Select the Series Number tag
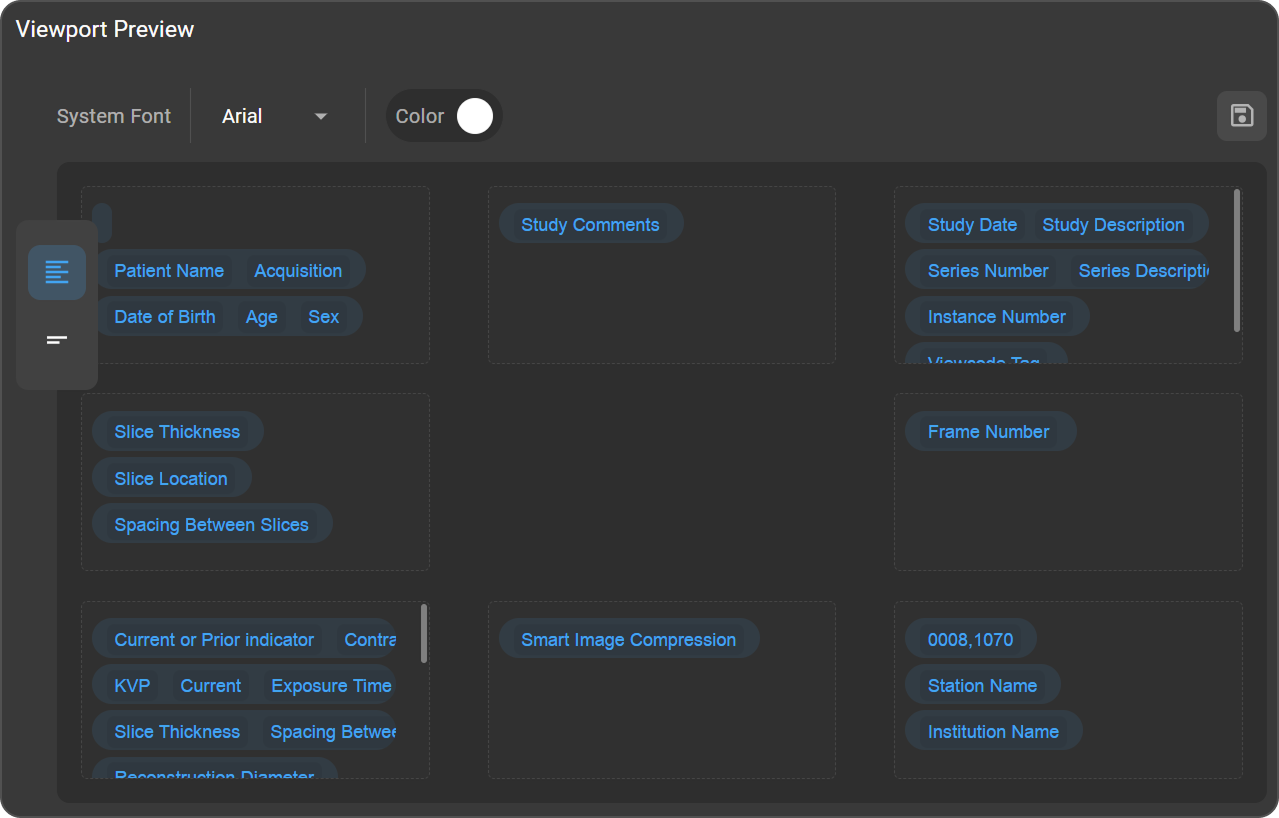 [988, 270]
